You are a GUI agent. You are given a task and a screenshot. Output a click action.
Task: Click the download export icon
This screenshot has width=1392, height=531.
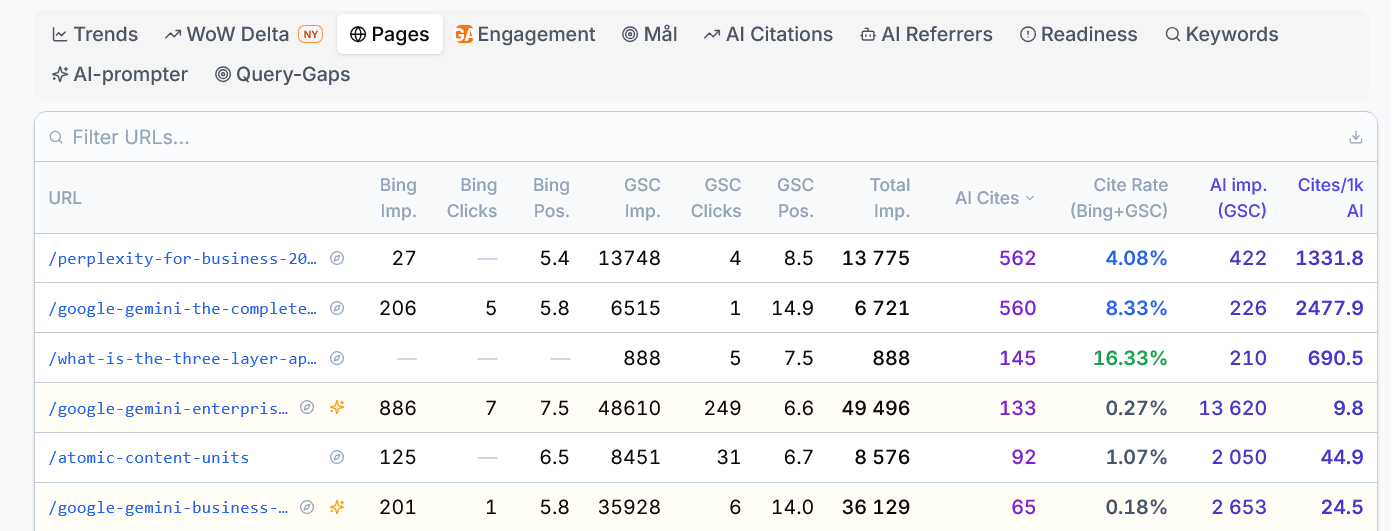click(x=1356, y=137)
